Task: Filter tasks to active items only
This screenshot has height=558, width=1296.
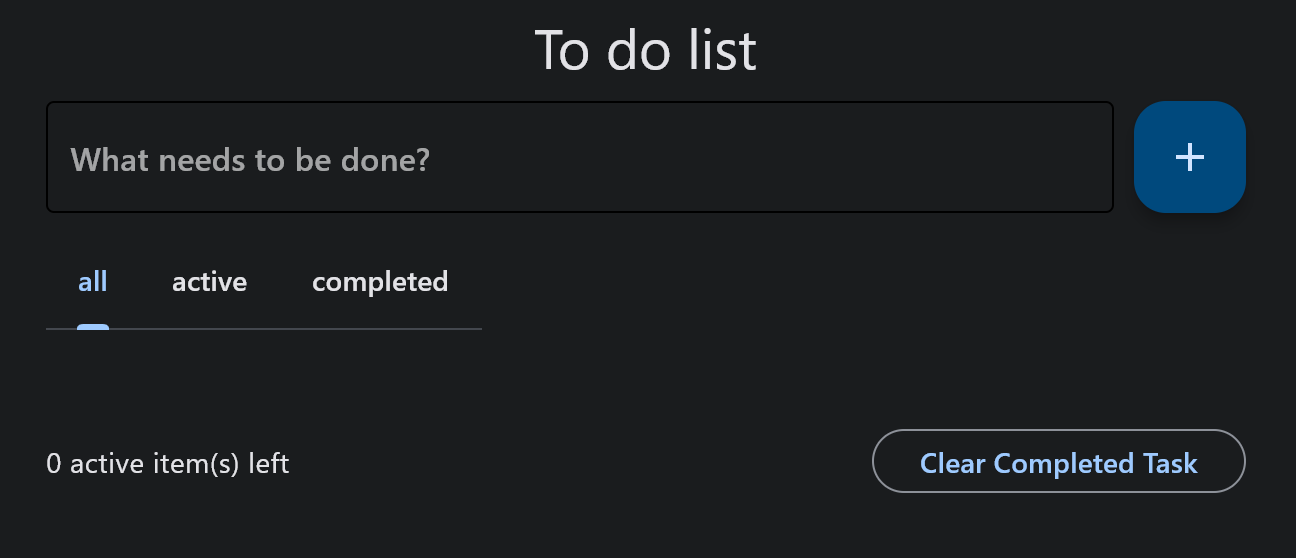Action: (209, 282)
